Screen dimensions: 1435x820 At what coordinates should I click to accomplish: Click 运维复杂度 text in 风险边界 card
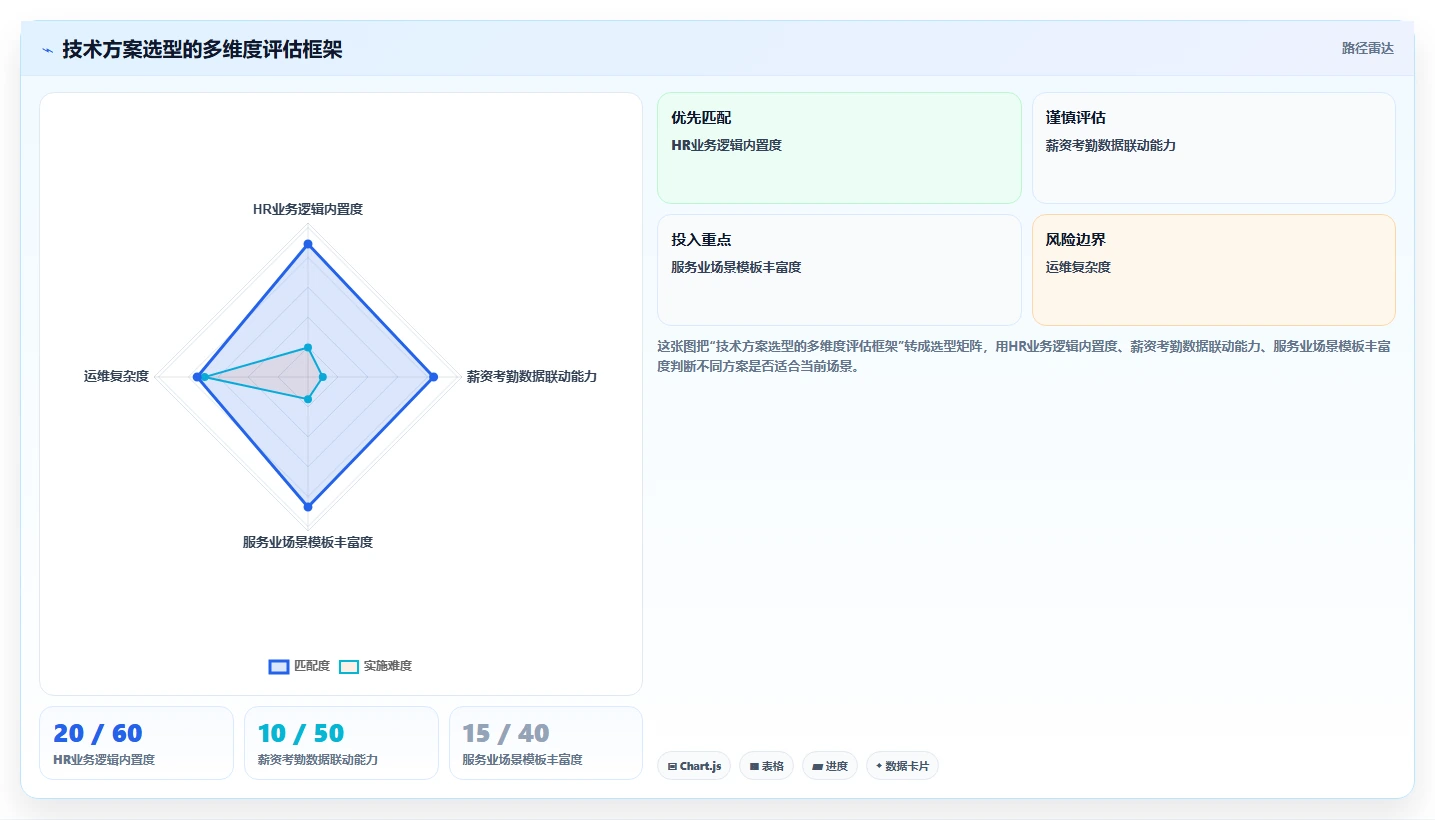click(x=1078, y=267)
